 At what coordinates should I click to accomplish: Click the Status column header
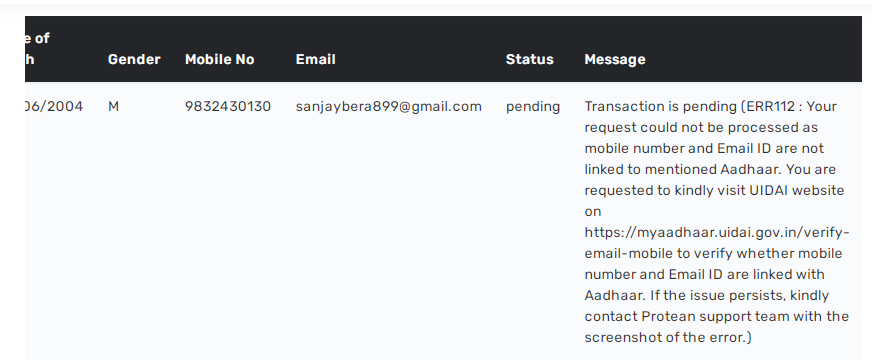click(x=529, y=60)
